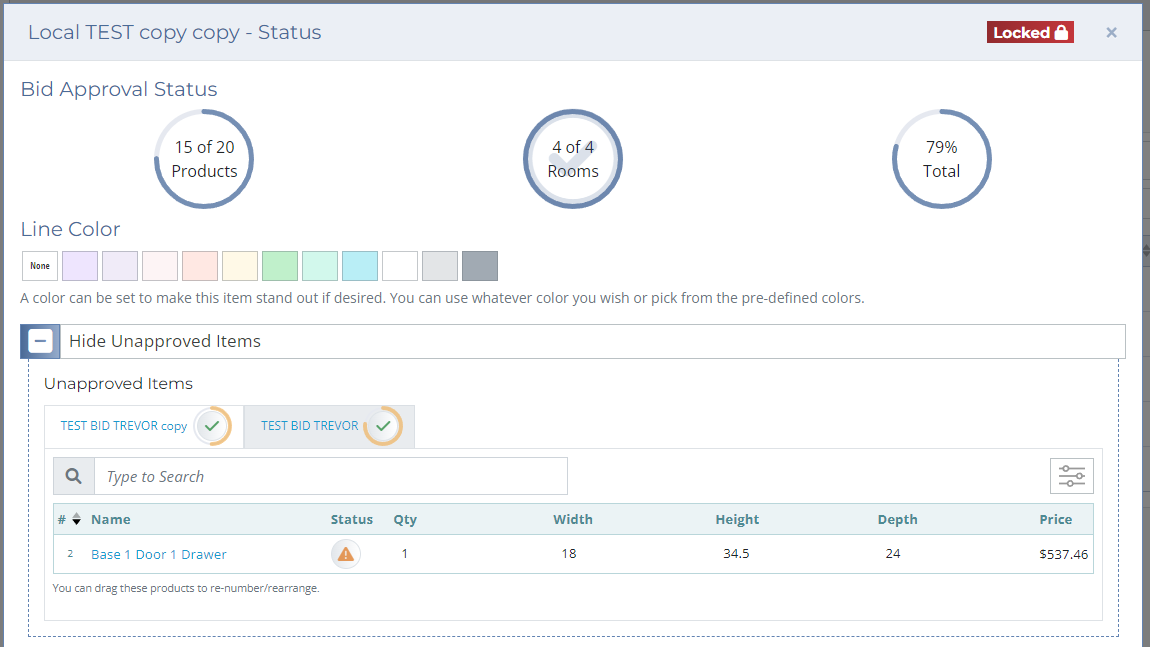Choose the light purple line color swatch

pyautogui.click(x=80, y=266)
